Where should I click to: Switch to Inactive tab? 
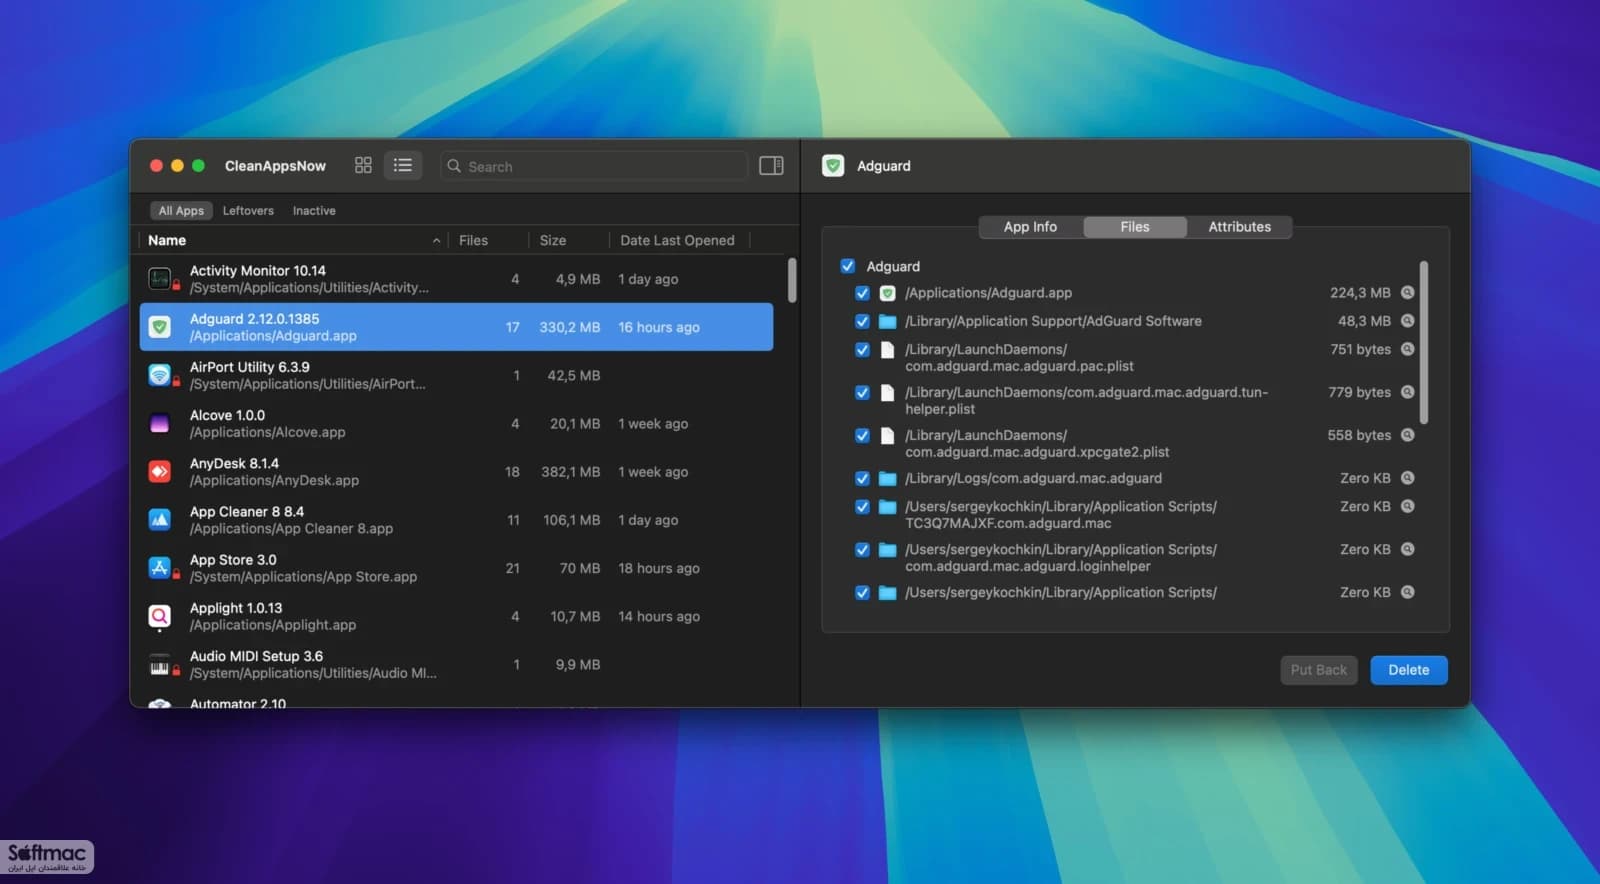coord(314,211)
